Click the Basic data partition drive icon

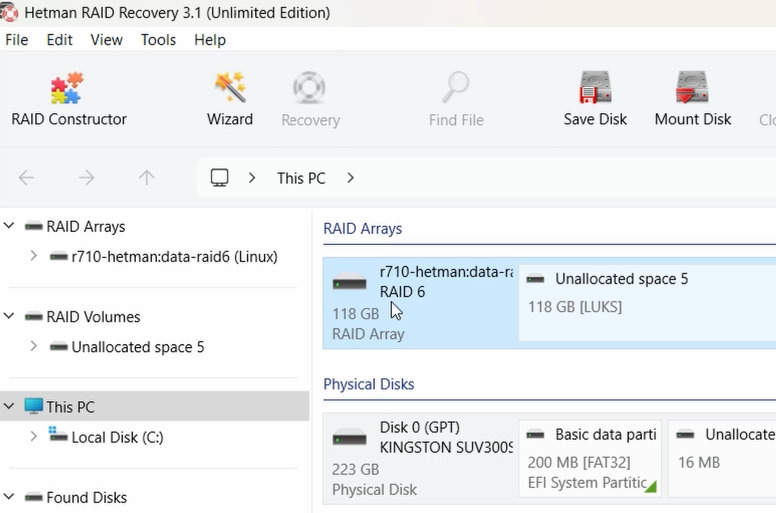535,435
